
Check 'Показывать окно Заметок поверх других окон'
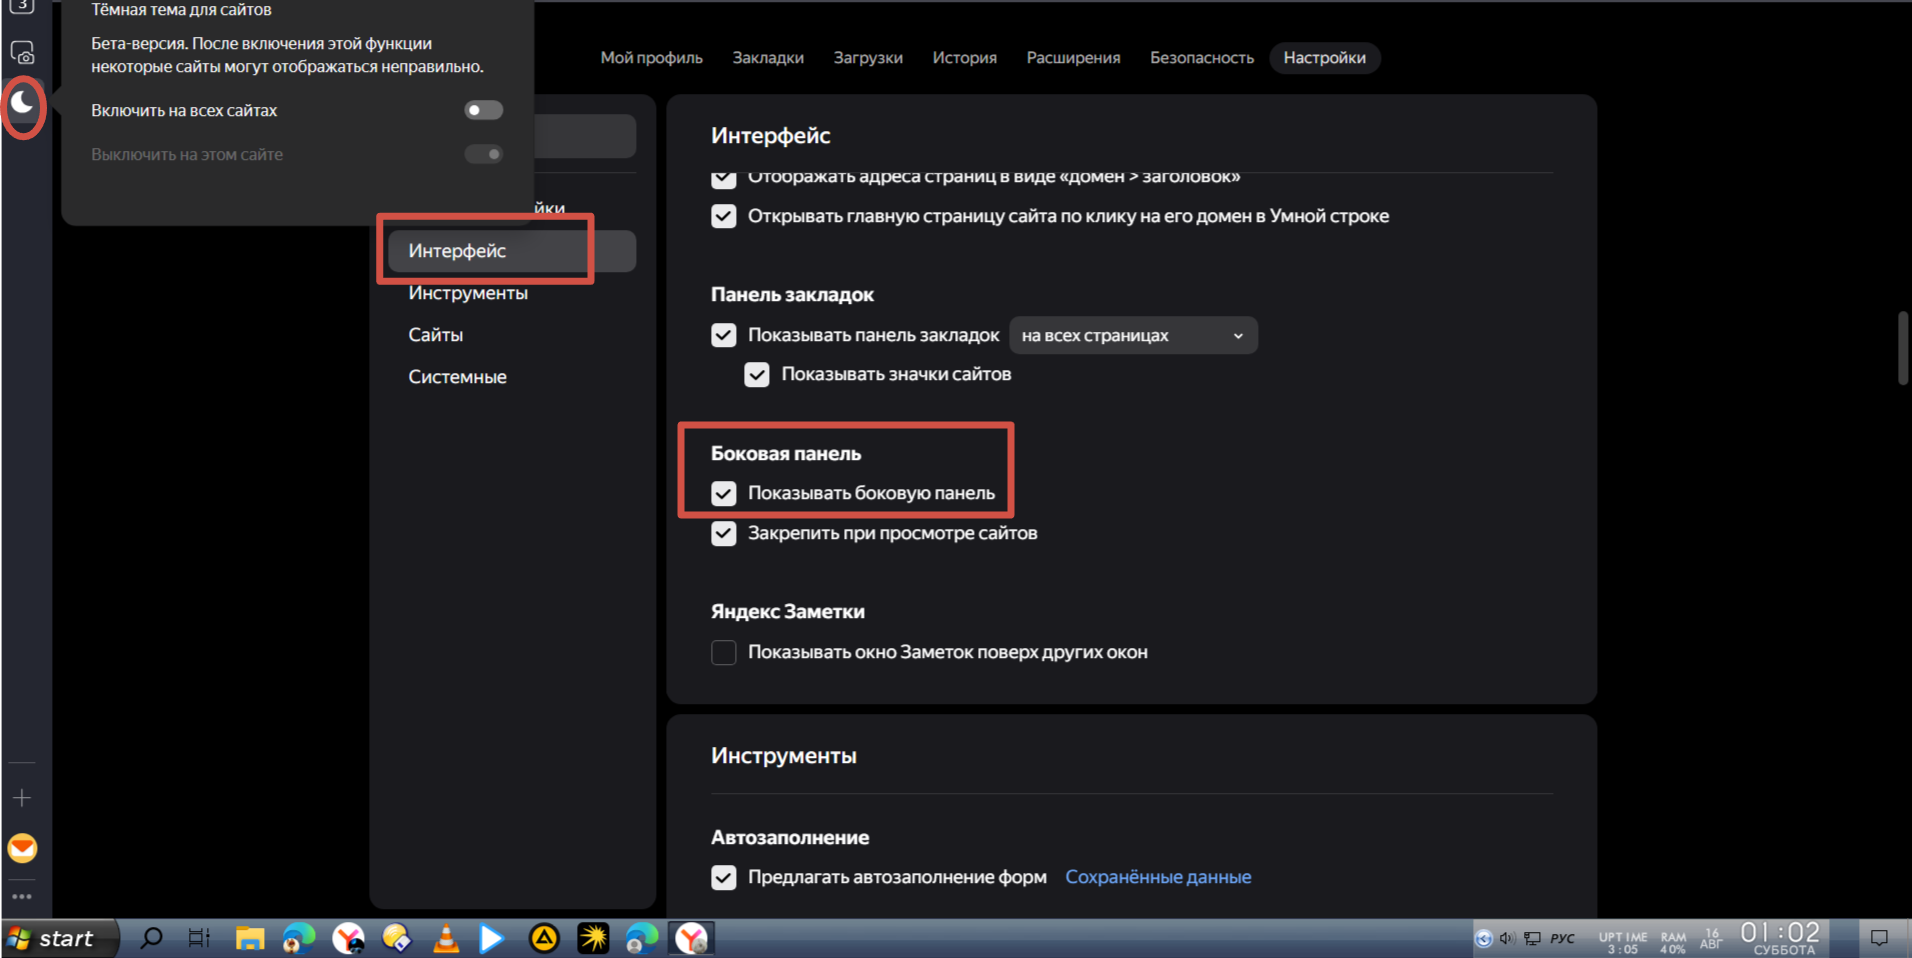(724, 652)
